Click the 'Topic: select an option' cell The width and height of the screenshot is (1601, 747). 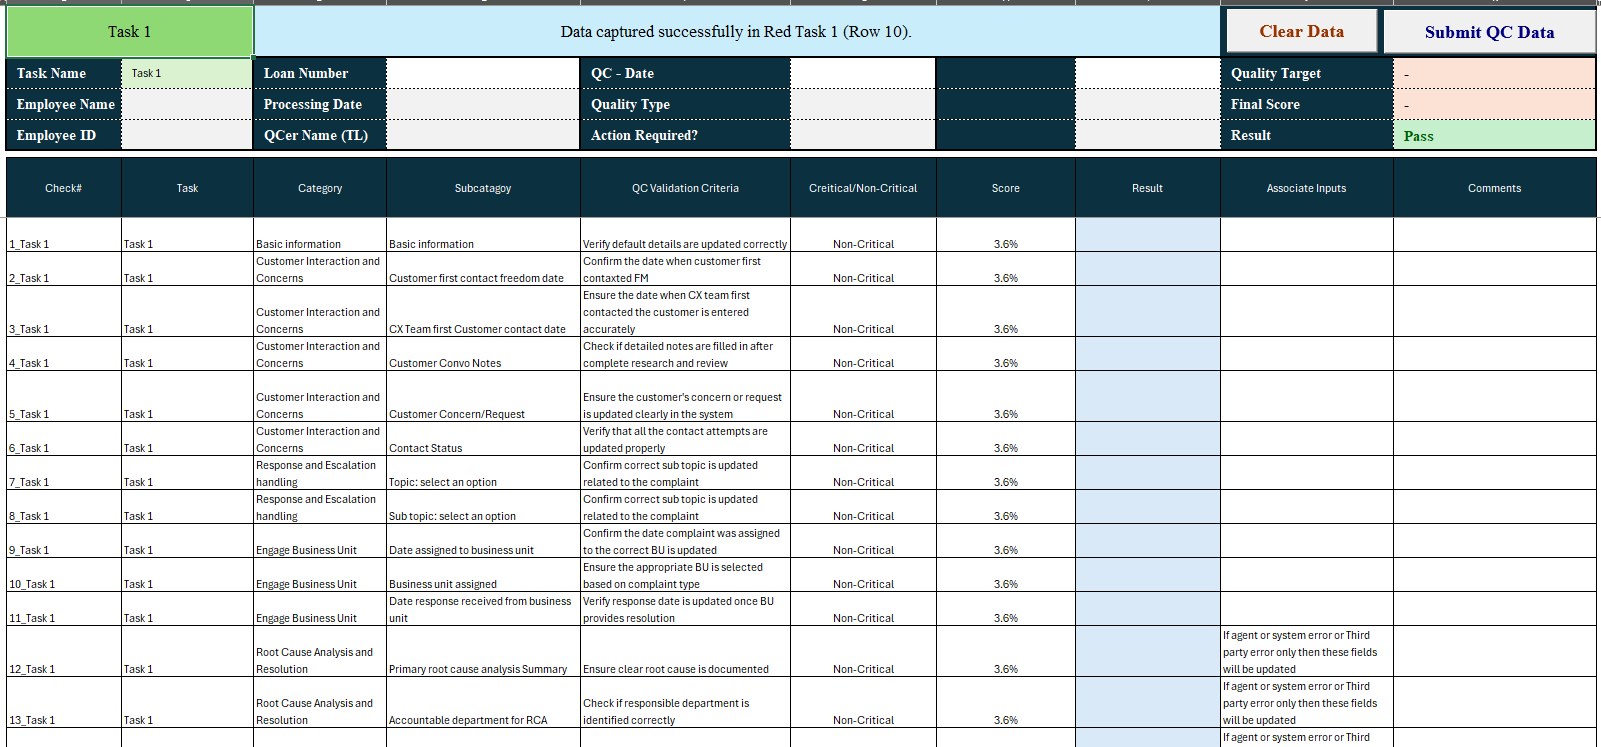[483, 473]
